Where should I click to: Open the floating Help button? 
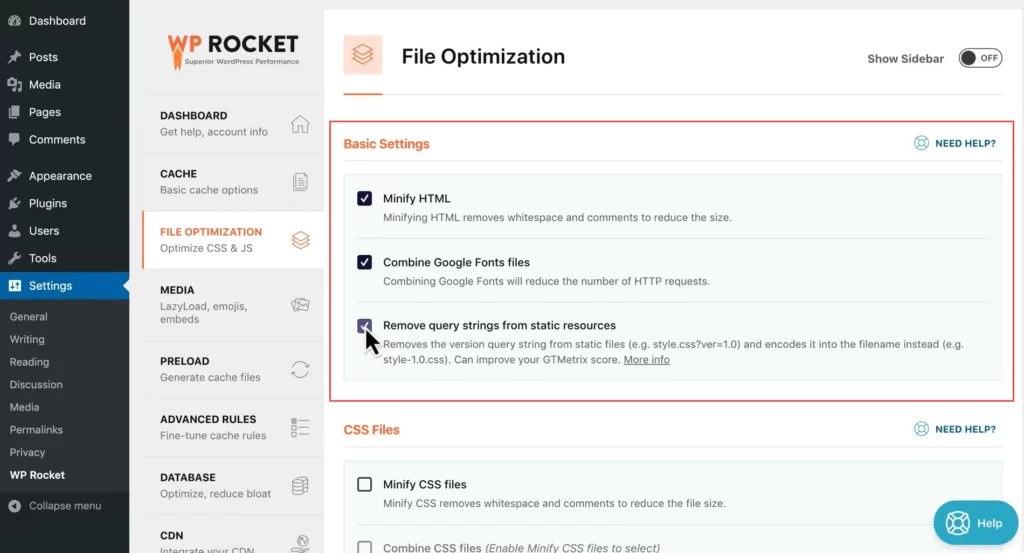pos(974,523)
